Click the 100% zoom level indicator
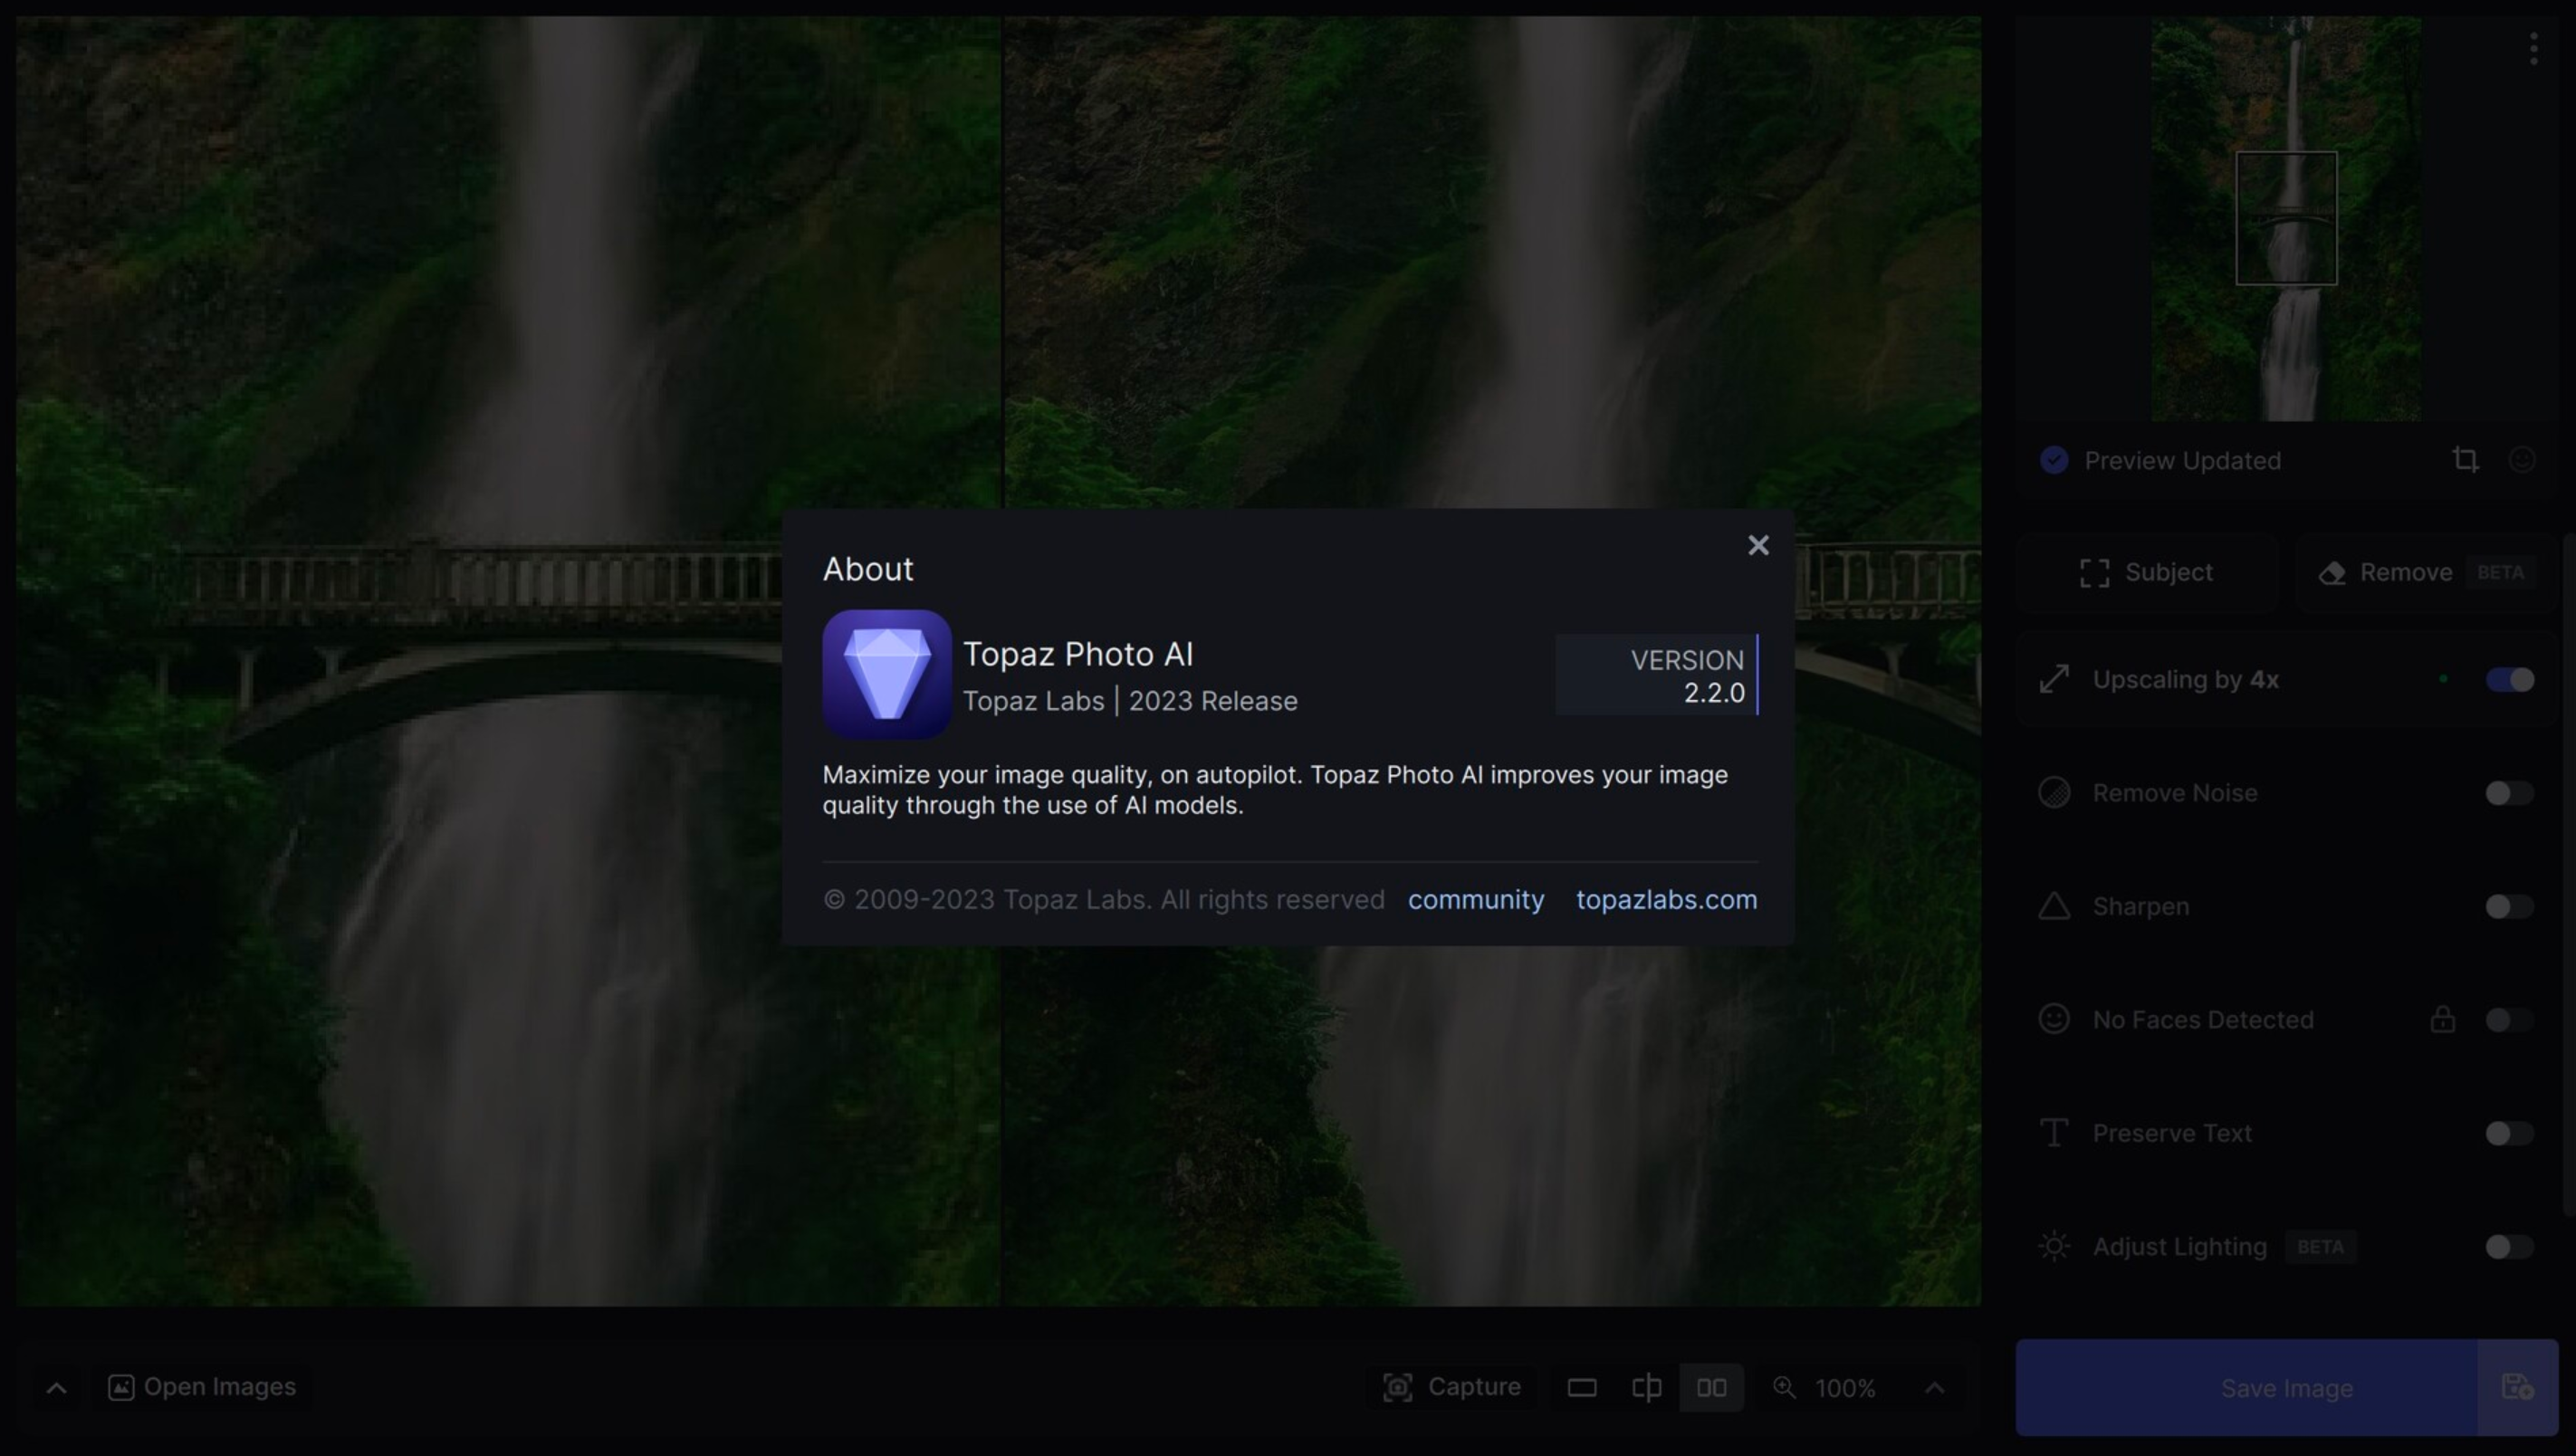Image resolution: width=2576 pixels, height=1456 pixels. click(1845, 1387)
